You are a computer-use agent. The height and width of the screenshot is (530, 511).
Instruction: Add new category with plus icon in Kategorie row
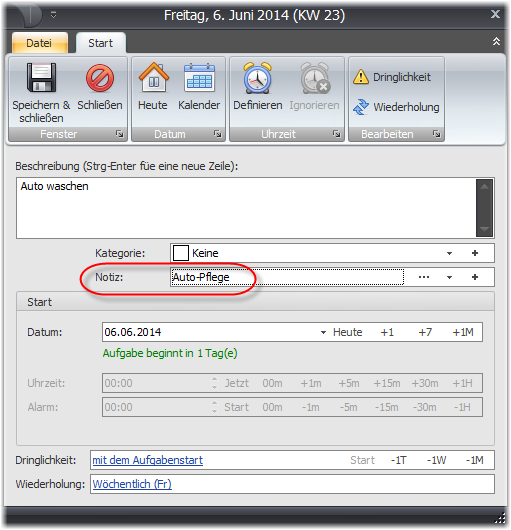(x=475, y=253)
